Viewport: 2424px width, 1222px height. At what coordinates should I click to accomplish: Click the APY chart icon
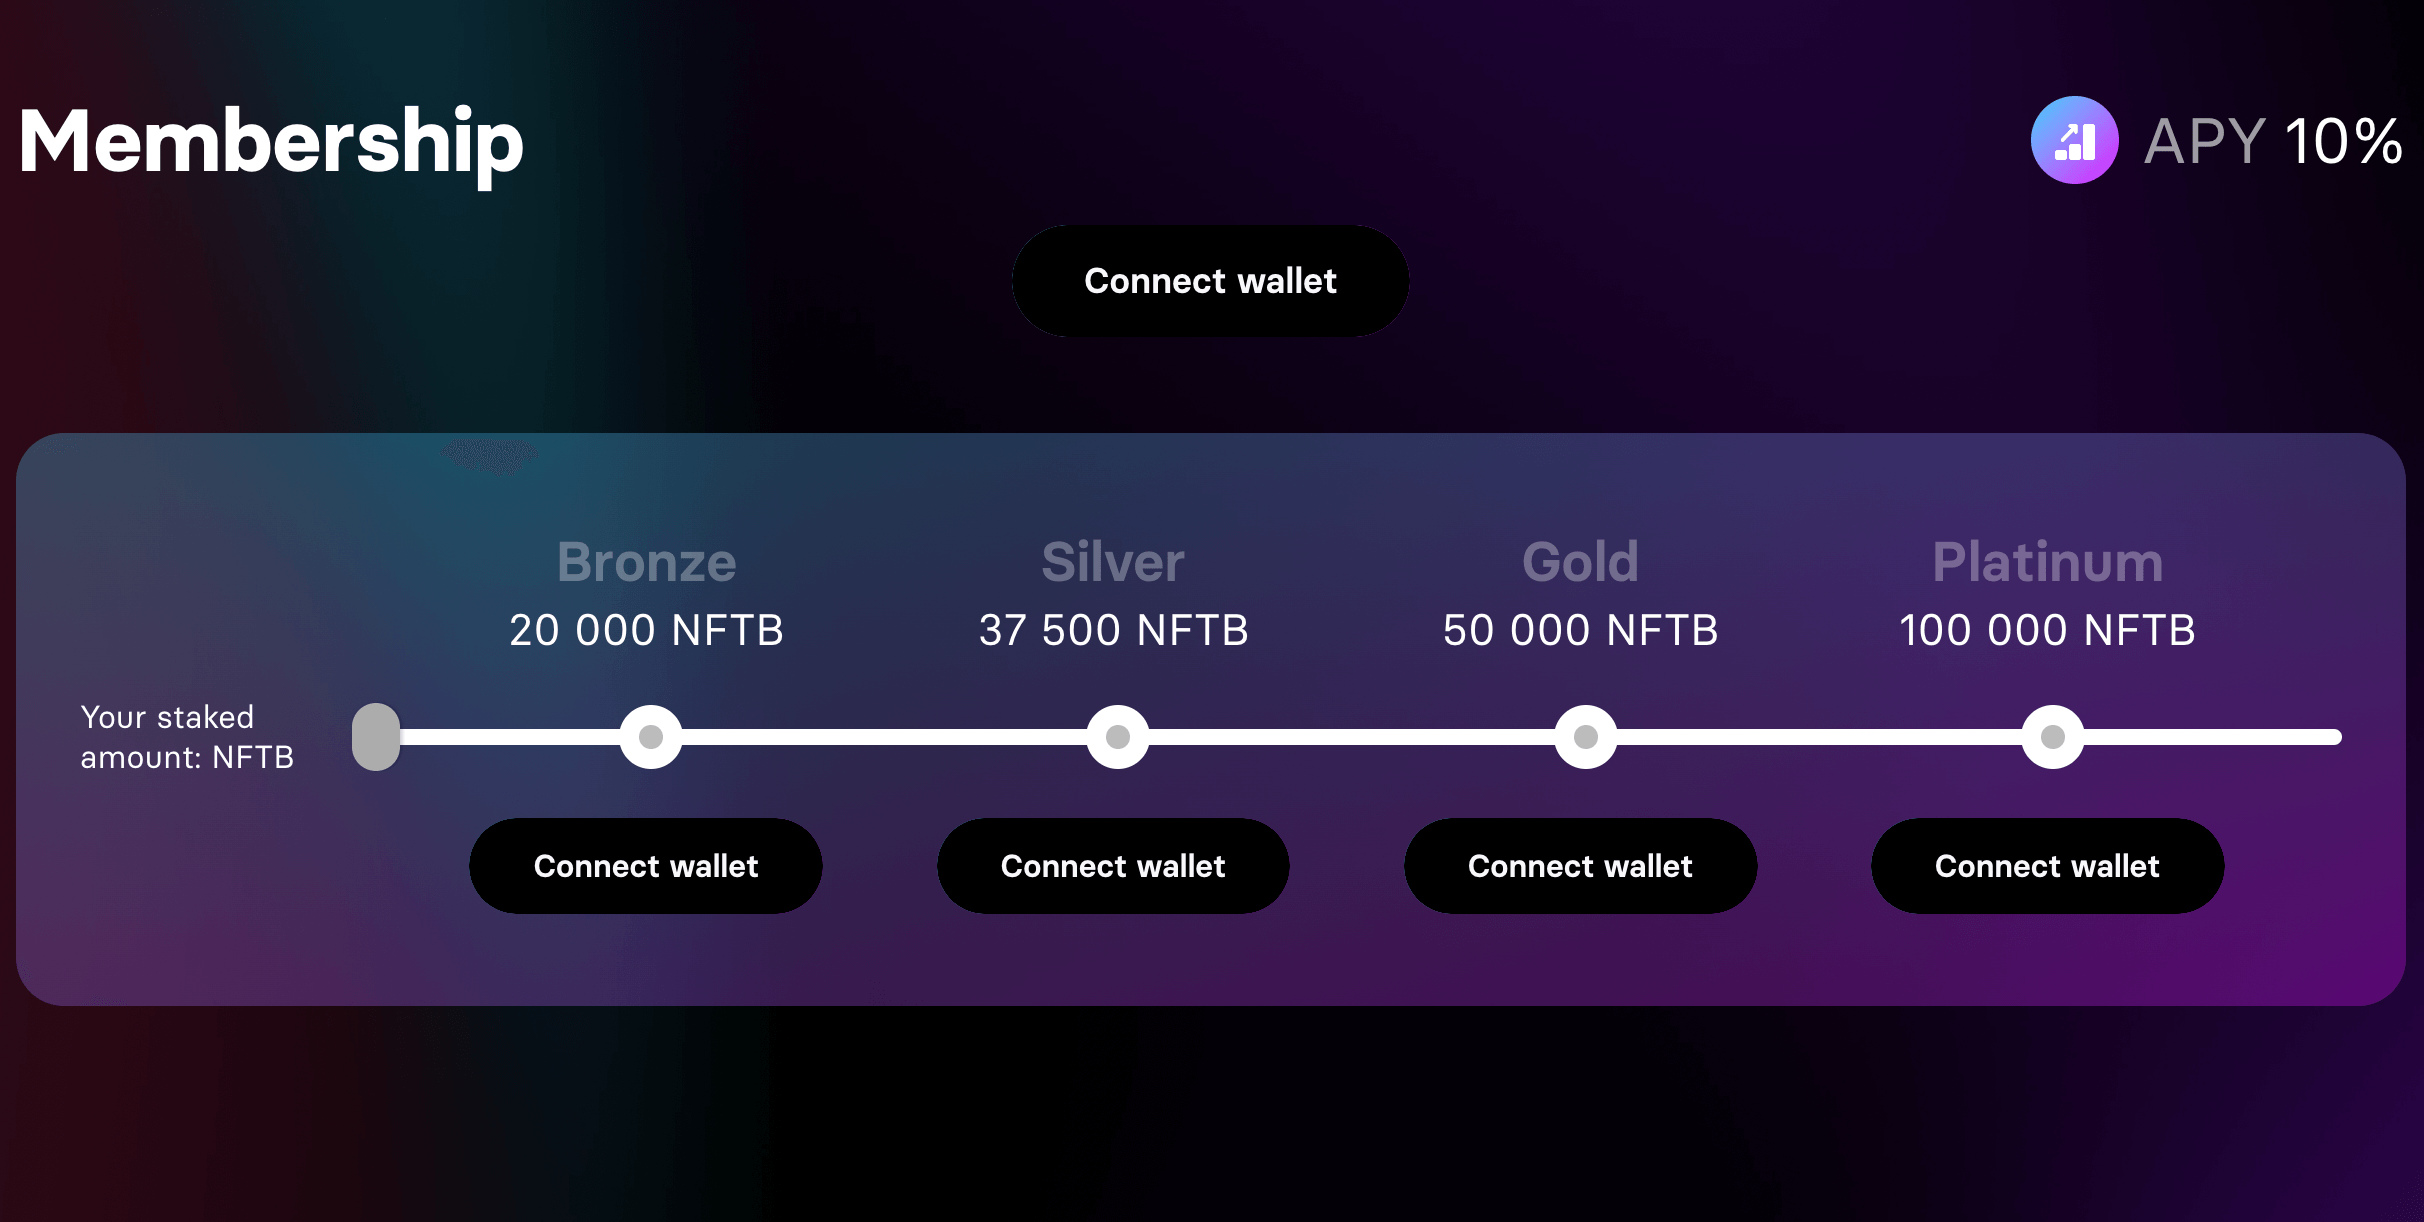[x=2074, y=140]
